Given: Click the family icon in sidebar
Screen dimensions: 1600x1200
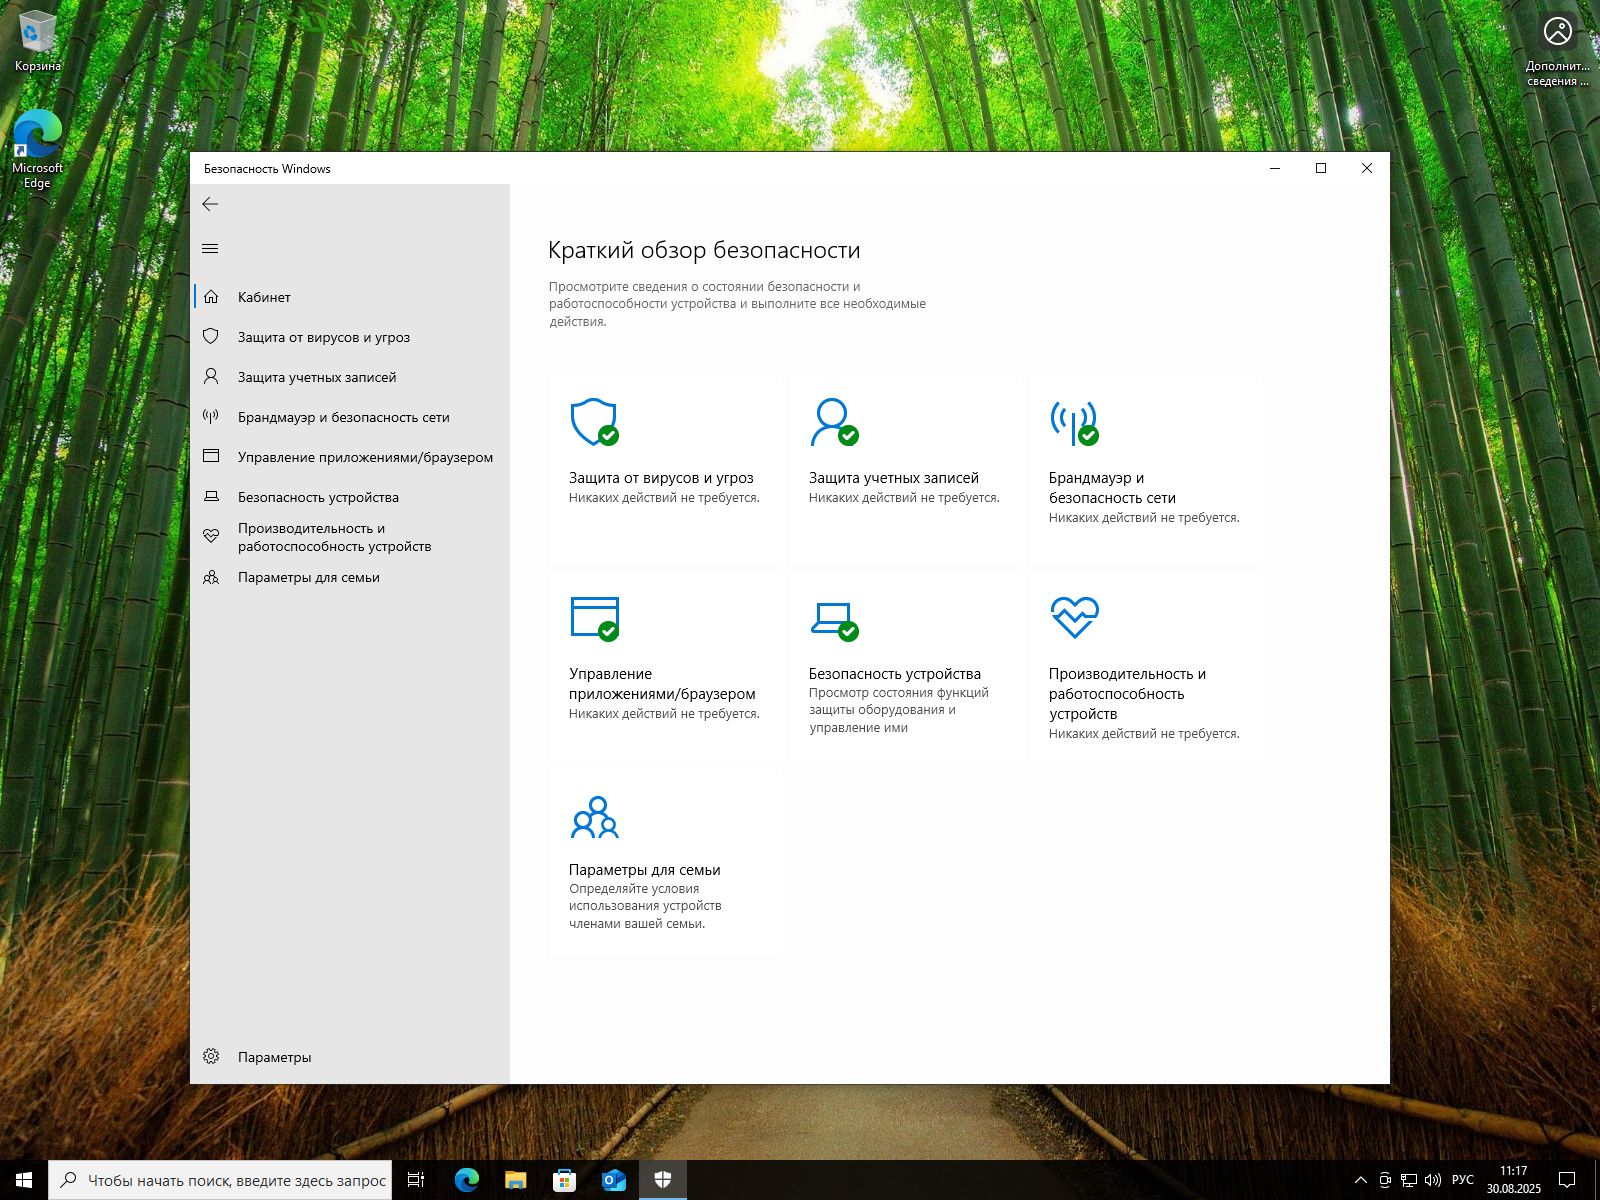Looking at the screenshot, I should pos(211,577).
